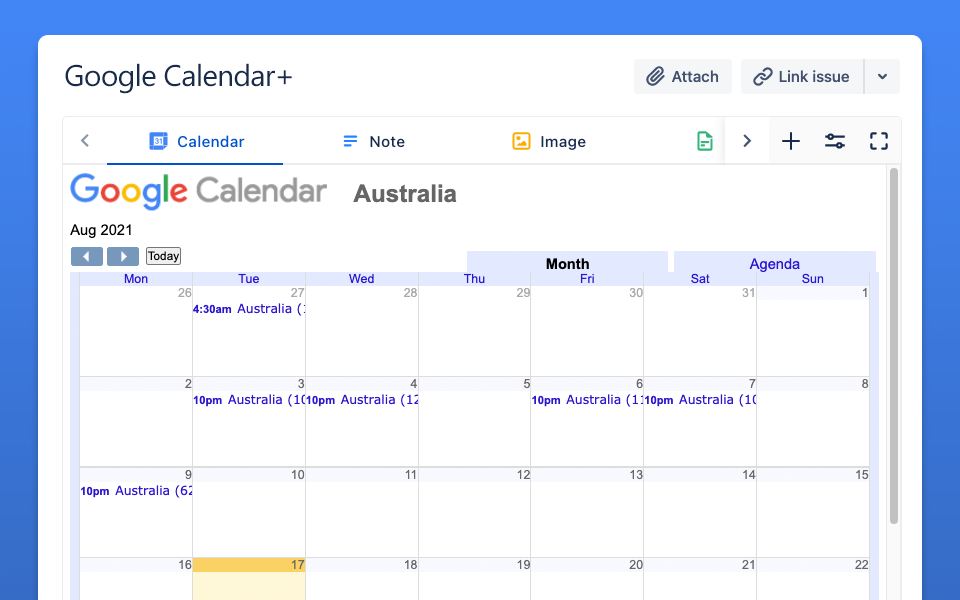Open the 10pm Australia event on August 7
Viewport: 960px width, 600px height.
click(700, 400)
